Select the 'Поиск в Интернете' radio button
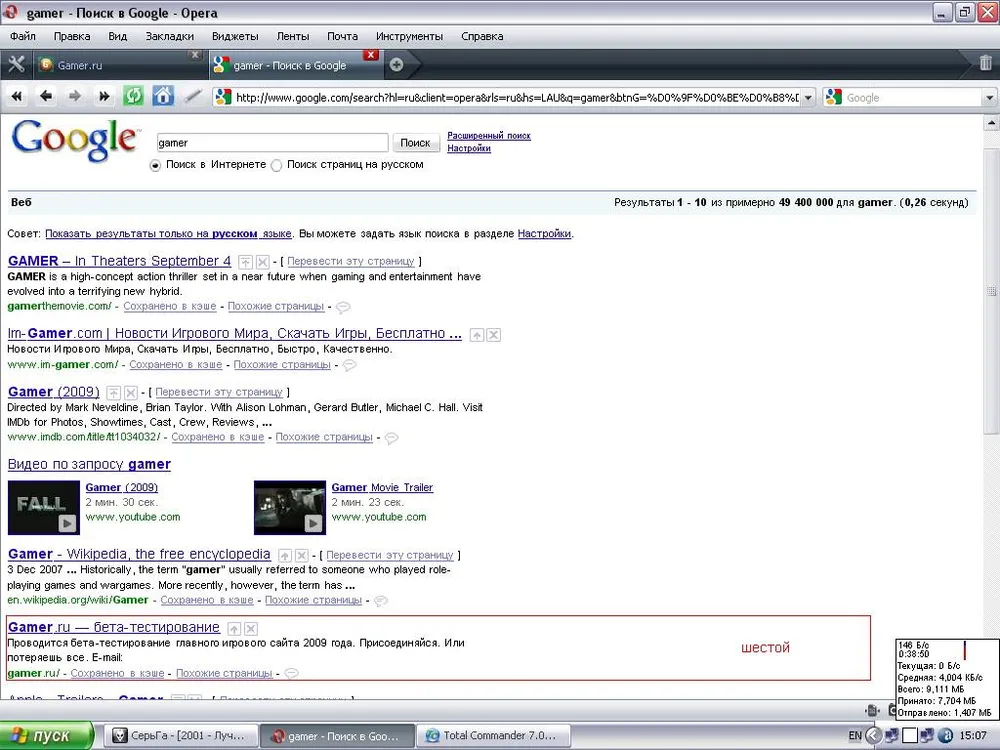Image resolution: width=1000 pixels, height=750 pixels. pos(155,165)
